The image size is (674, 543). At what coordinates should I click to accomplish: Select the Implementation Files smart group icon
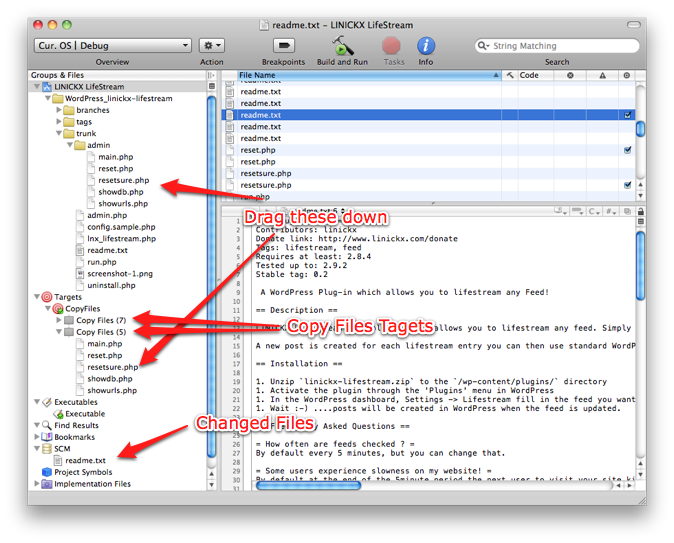(x=47, y=484)
